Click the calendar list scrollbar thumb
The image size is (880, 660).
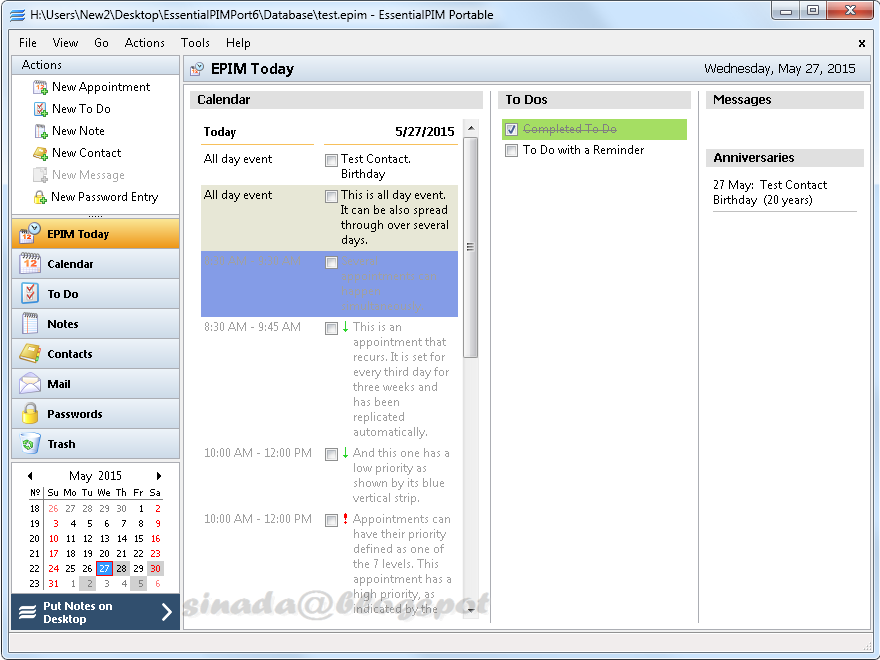click(x=471, y=247)
